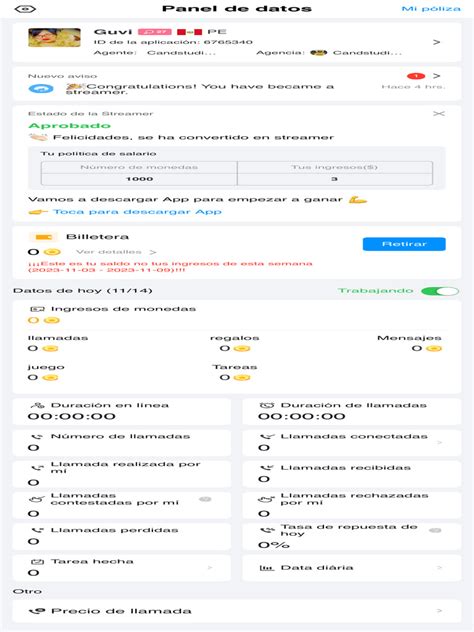Tap info icon beside Tasa de repuesta
Viewport: 474px width, 632px height.
(x=435, y=530)
